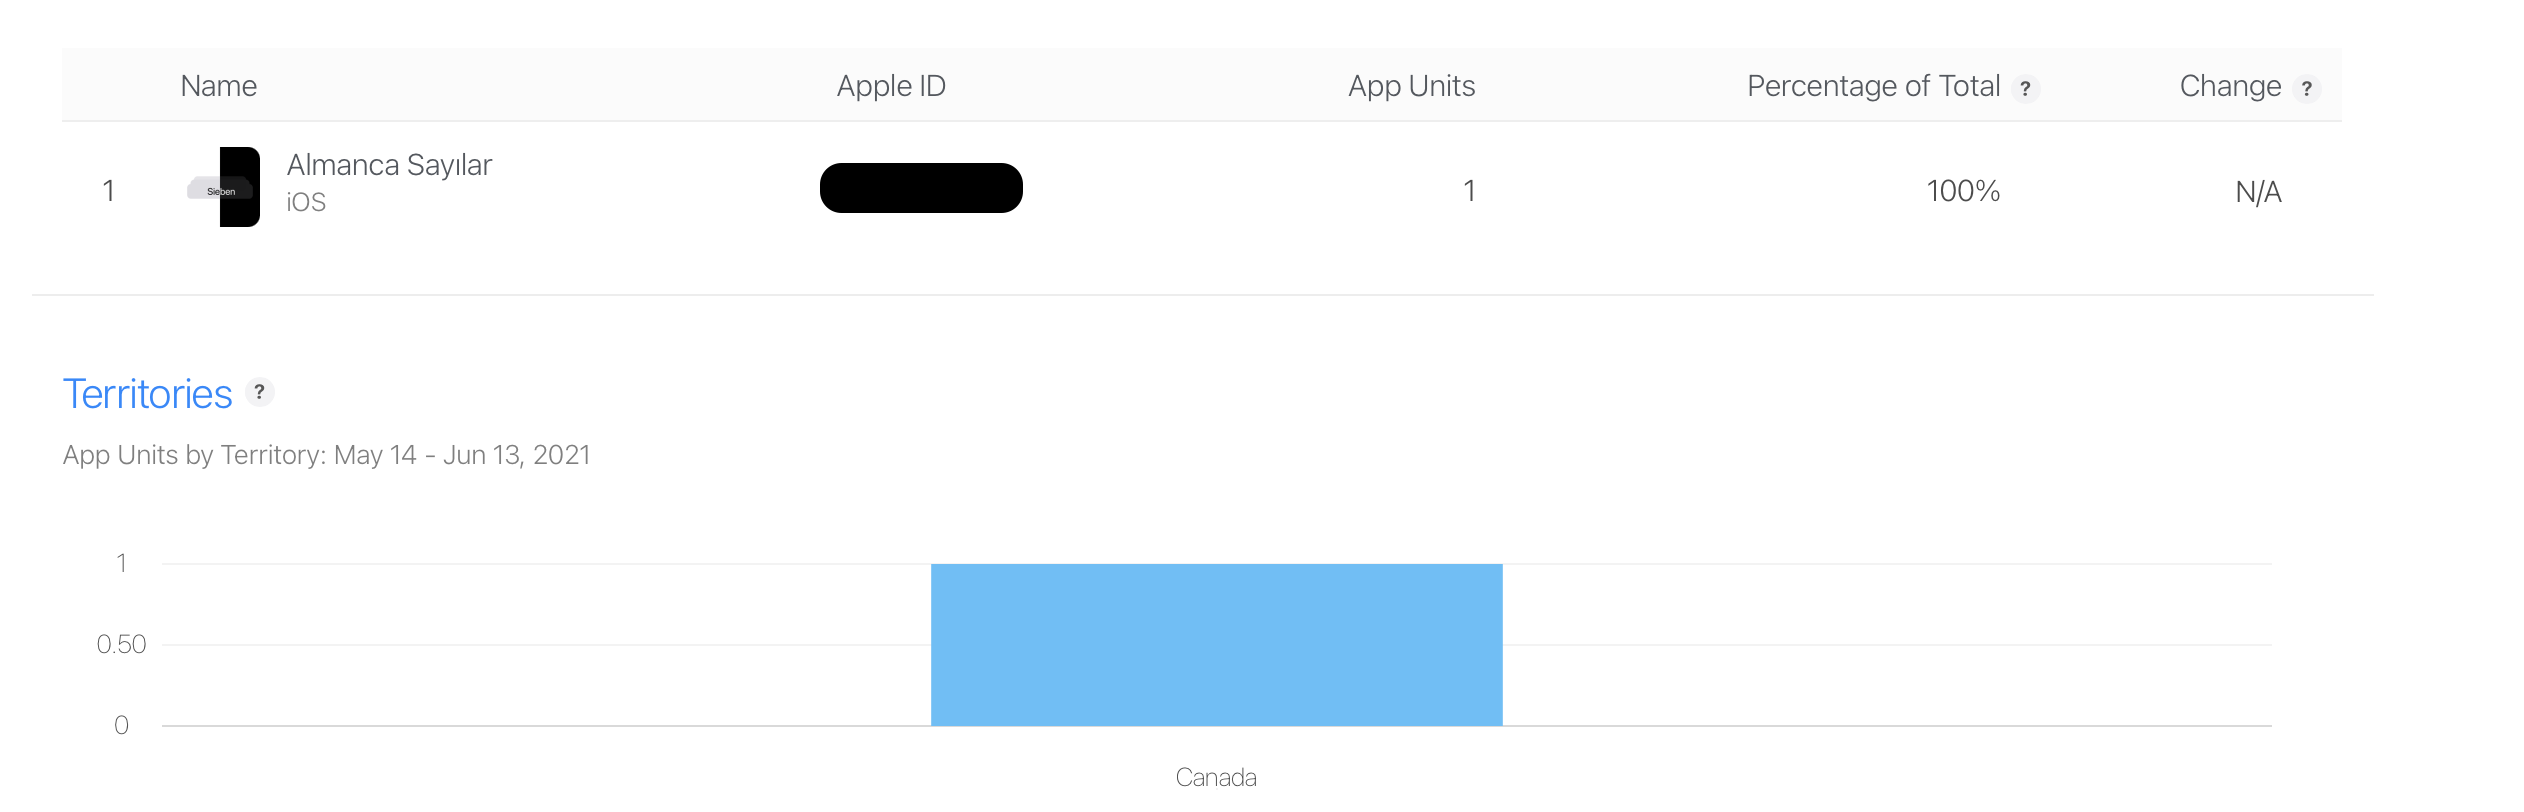
Task: Sort by the Apple ID column header
Action: coord(891,86)
